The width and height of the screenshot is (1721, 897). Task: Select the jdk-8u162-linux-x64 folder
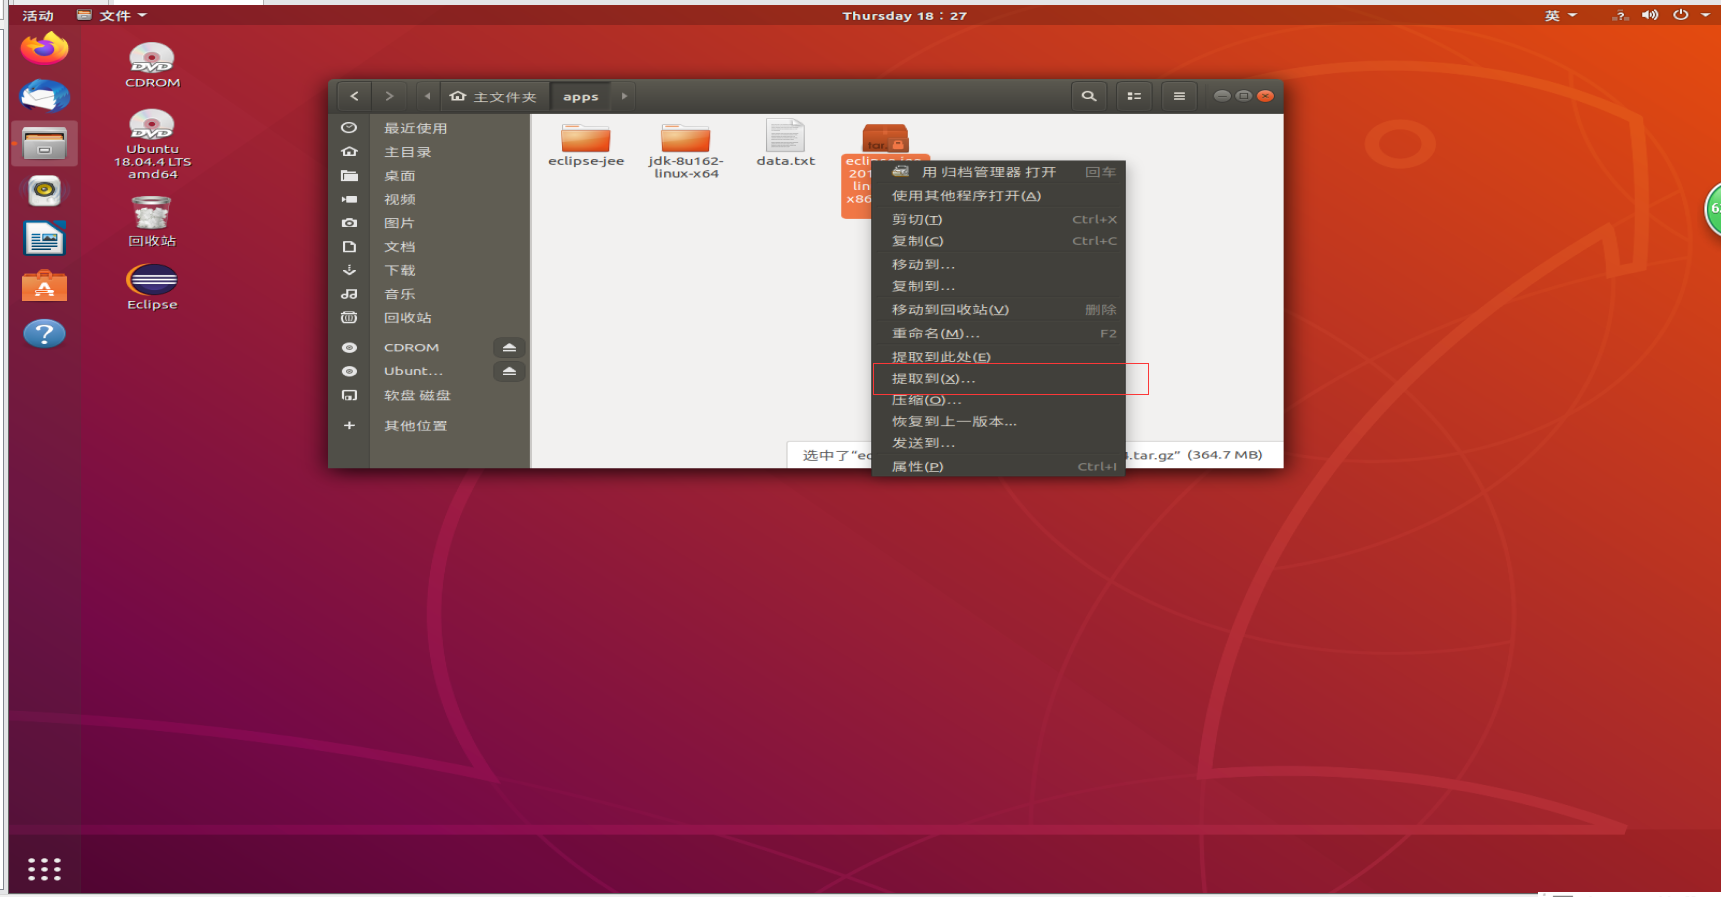tap(686, 151)
